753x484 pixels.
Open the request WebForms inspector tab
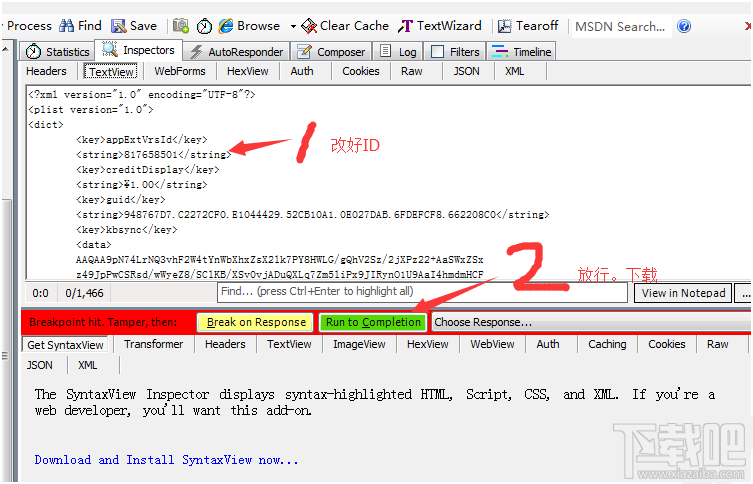click(x=180, y=71)
